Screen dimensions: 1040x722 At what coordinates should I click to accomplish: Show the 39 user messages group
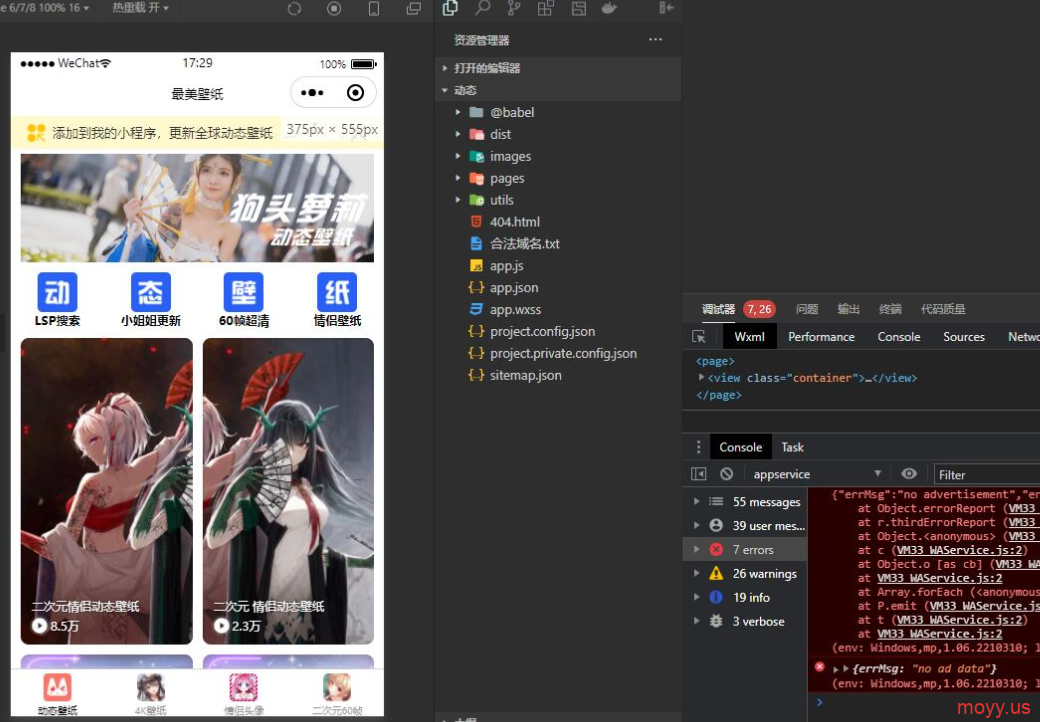coord(746,526)
